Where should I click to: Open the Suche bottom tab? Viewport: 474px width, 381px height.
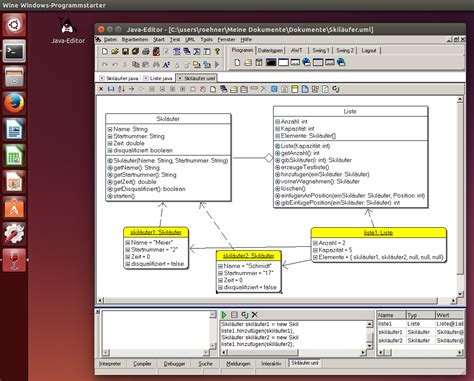coord(205,364)
